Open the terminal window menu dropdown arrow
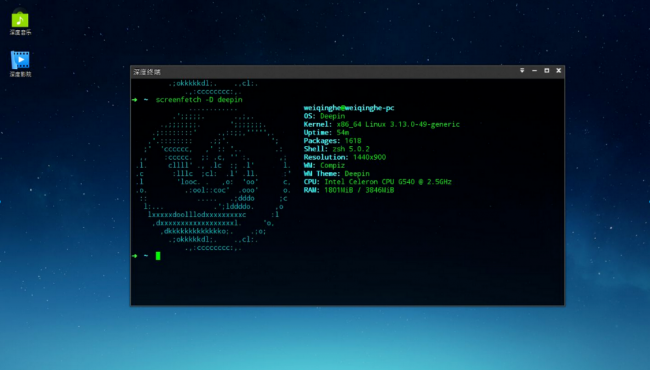The height and width of the screenshot is (370, 650). (522, 71)
